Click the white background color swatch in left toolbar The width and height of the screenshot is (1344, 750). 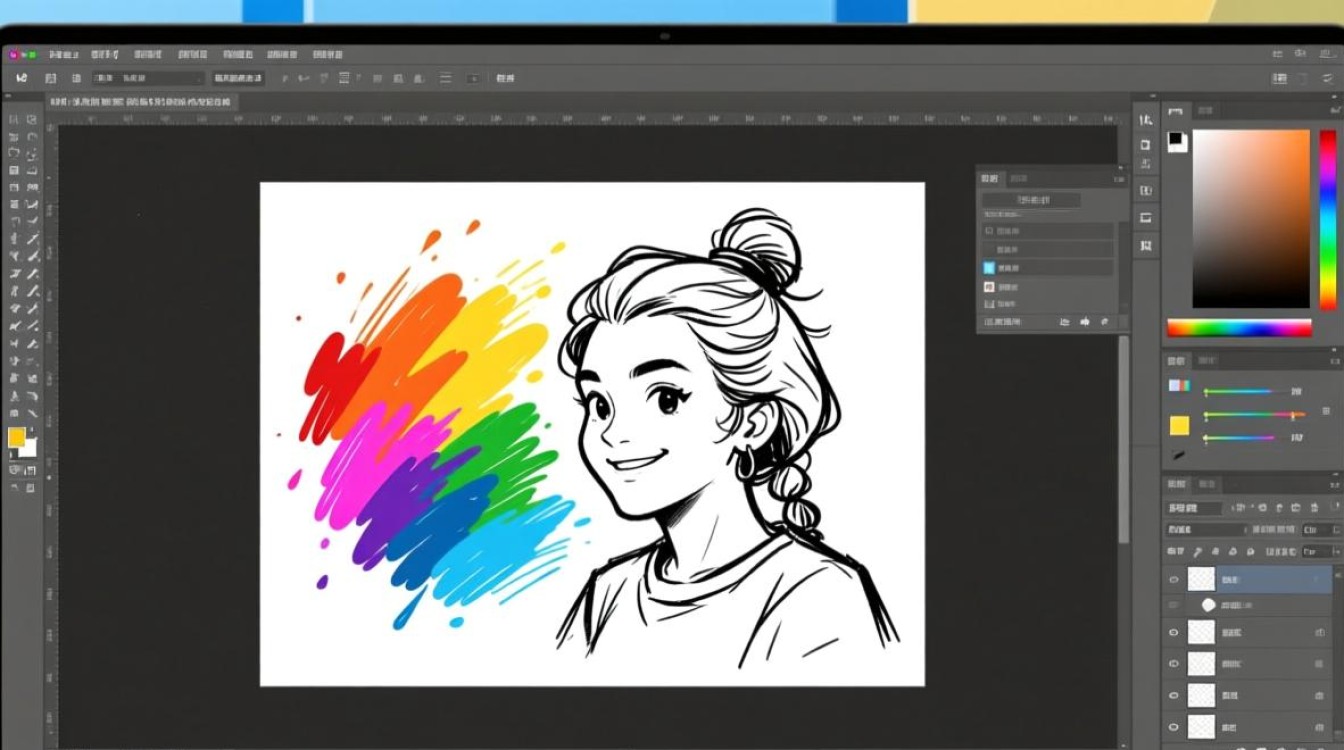(x=29, y=448)
